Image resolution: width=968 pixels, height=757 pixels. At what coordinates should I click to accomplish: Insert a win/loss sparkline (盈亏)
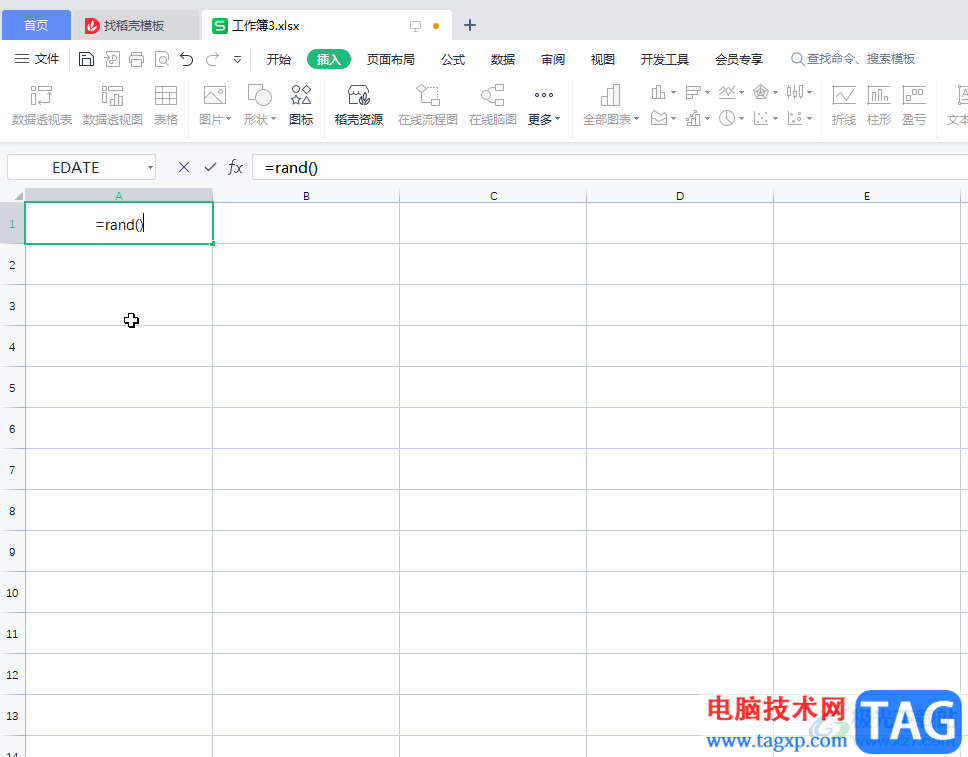point(914,105)
